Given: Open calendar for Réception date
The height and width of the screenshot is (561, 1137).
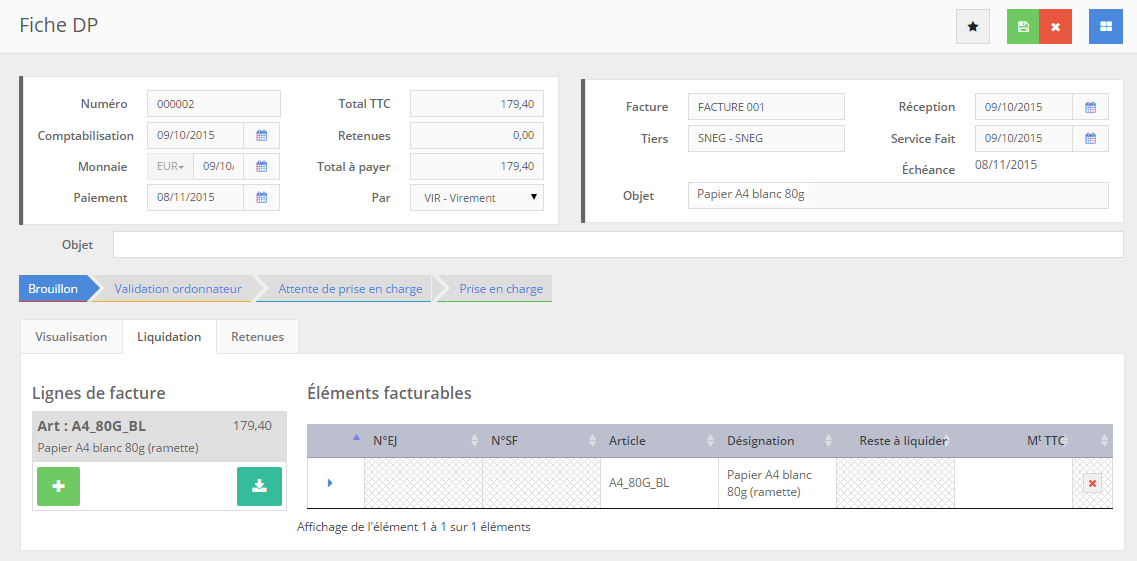Looking at the screenshot, I should click(1090, 107).
